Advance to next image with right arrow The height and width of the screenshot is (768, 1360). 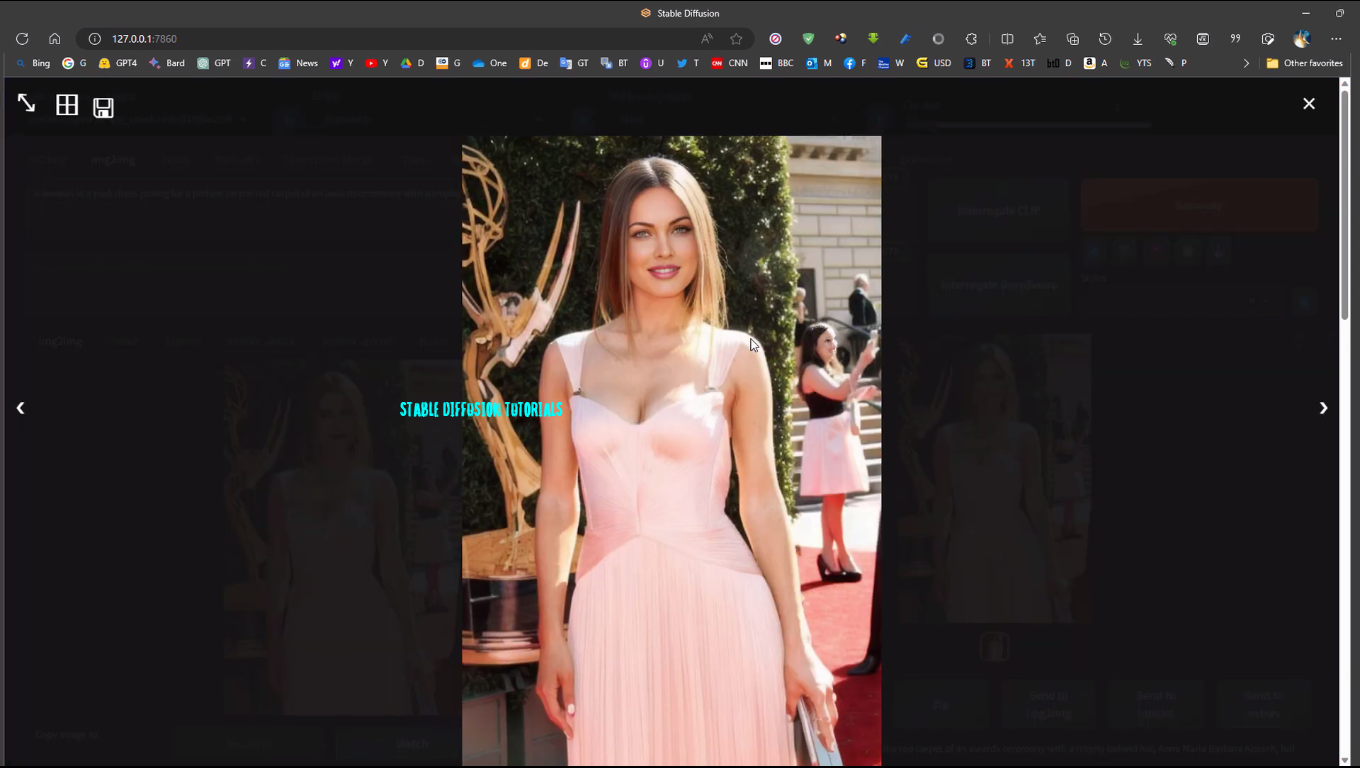(x=1323, y=408)
